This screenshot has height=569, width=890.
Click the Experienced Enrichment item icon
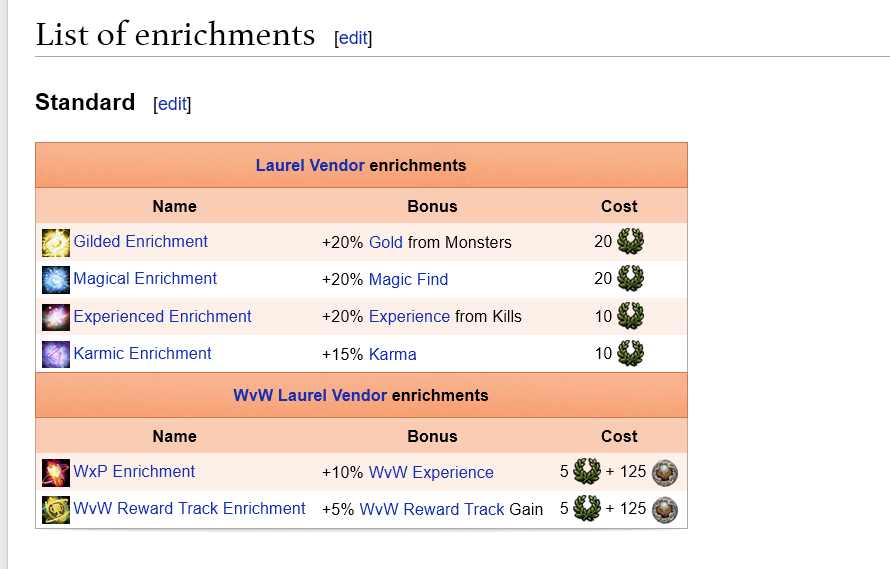56,317
